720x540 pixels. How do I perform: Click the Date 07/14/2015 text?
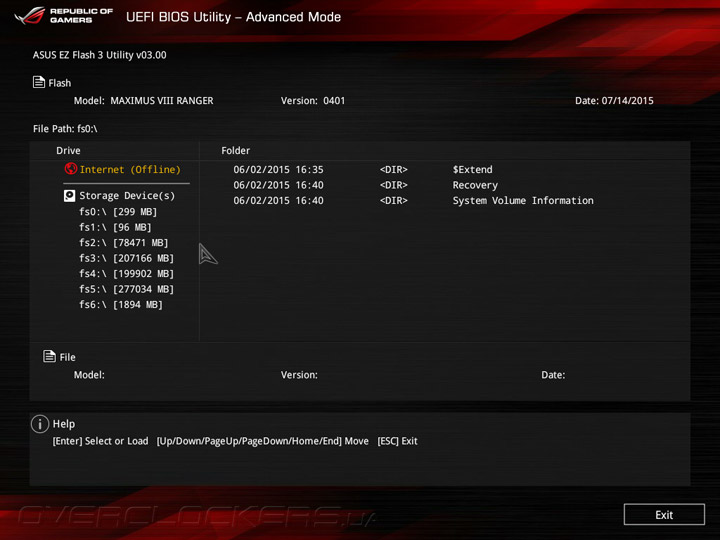pyautogui.click(x=614, y=101)
